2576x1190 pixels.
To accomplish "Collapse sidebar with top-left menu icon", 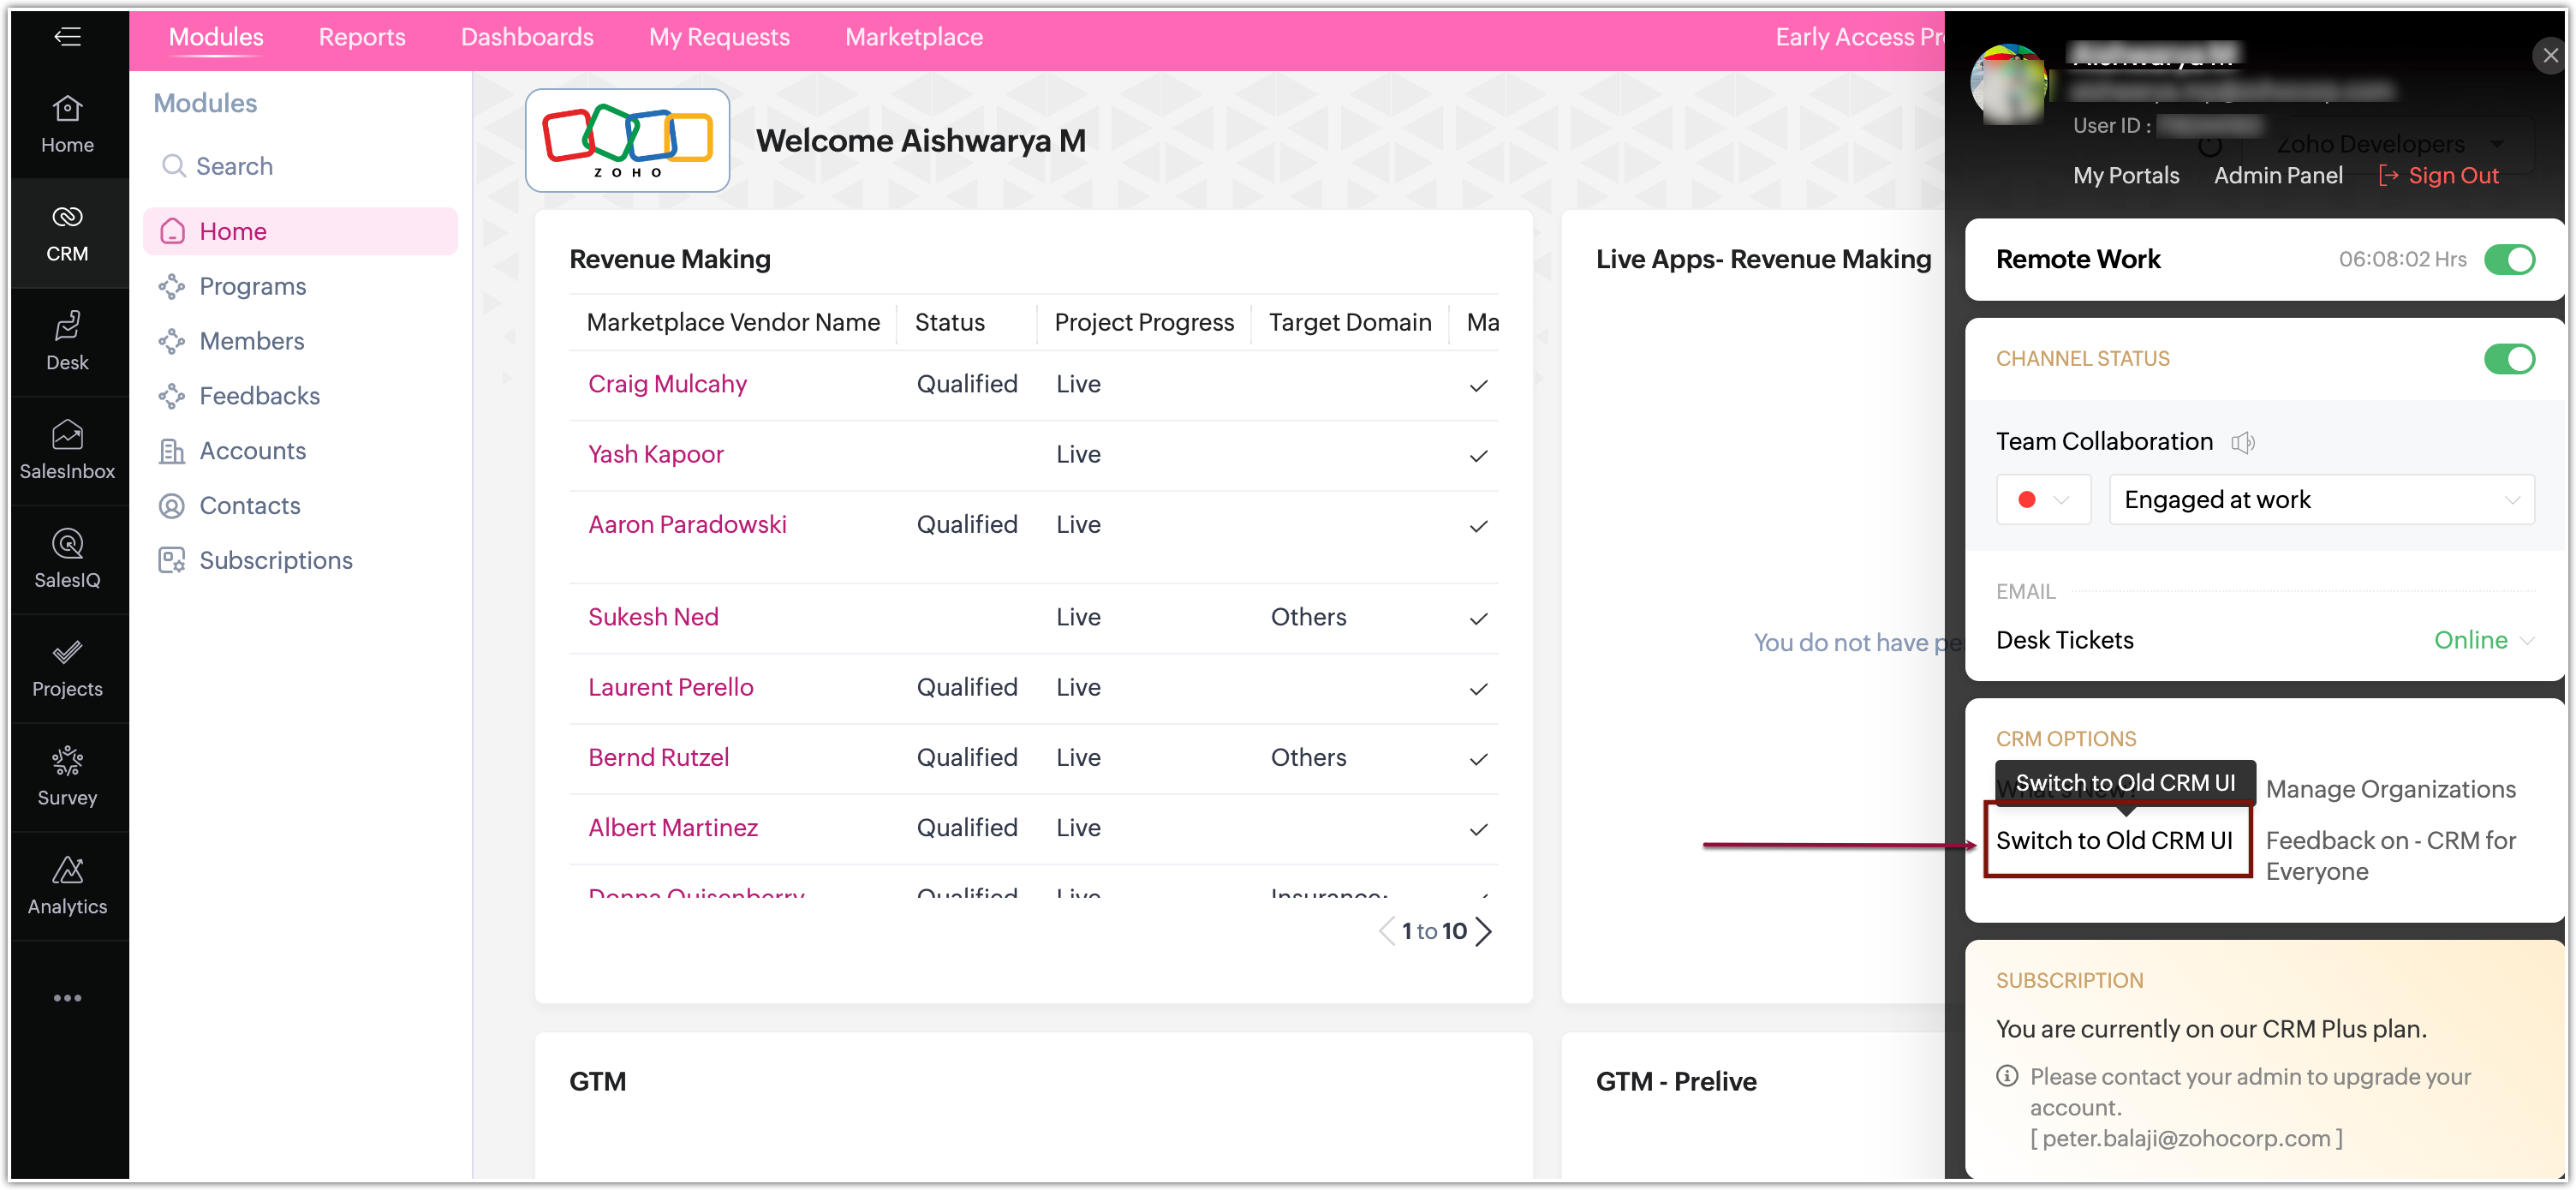I will pos(67,38).
